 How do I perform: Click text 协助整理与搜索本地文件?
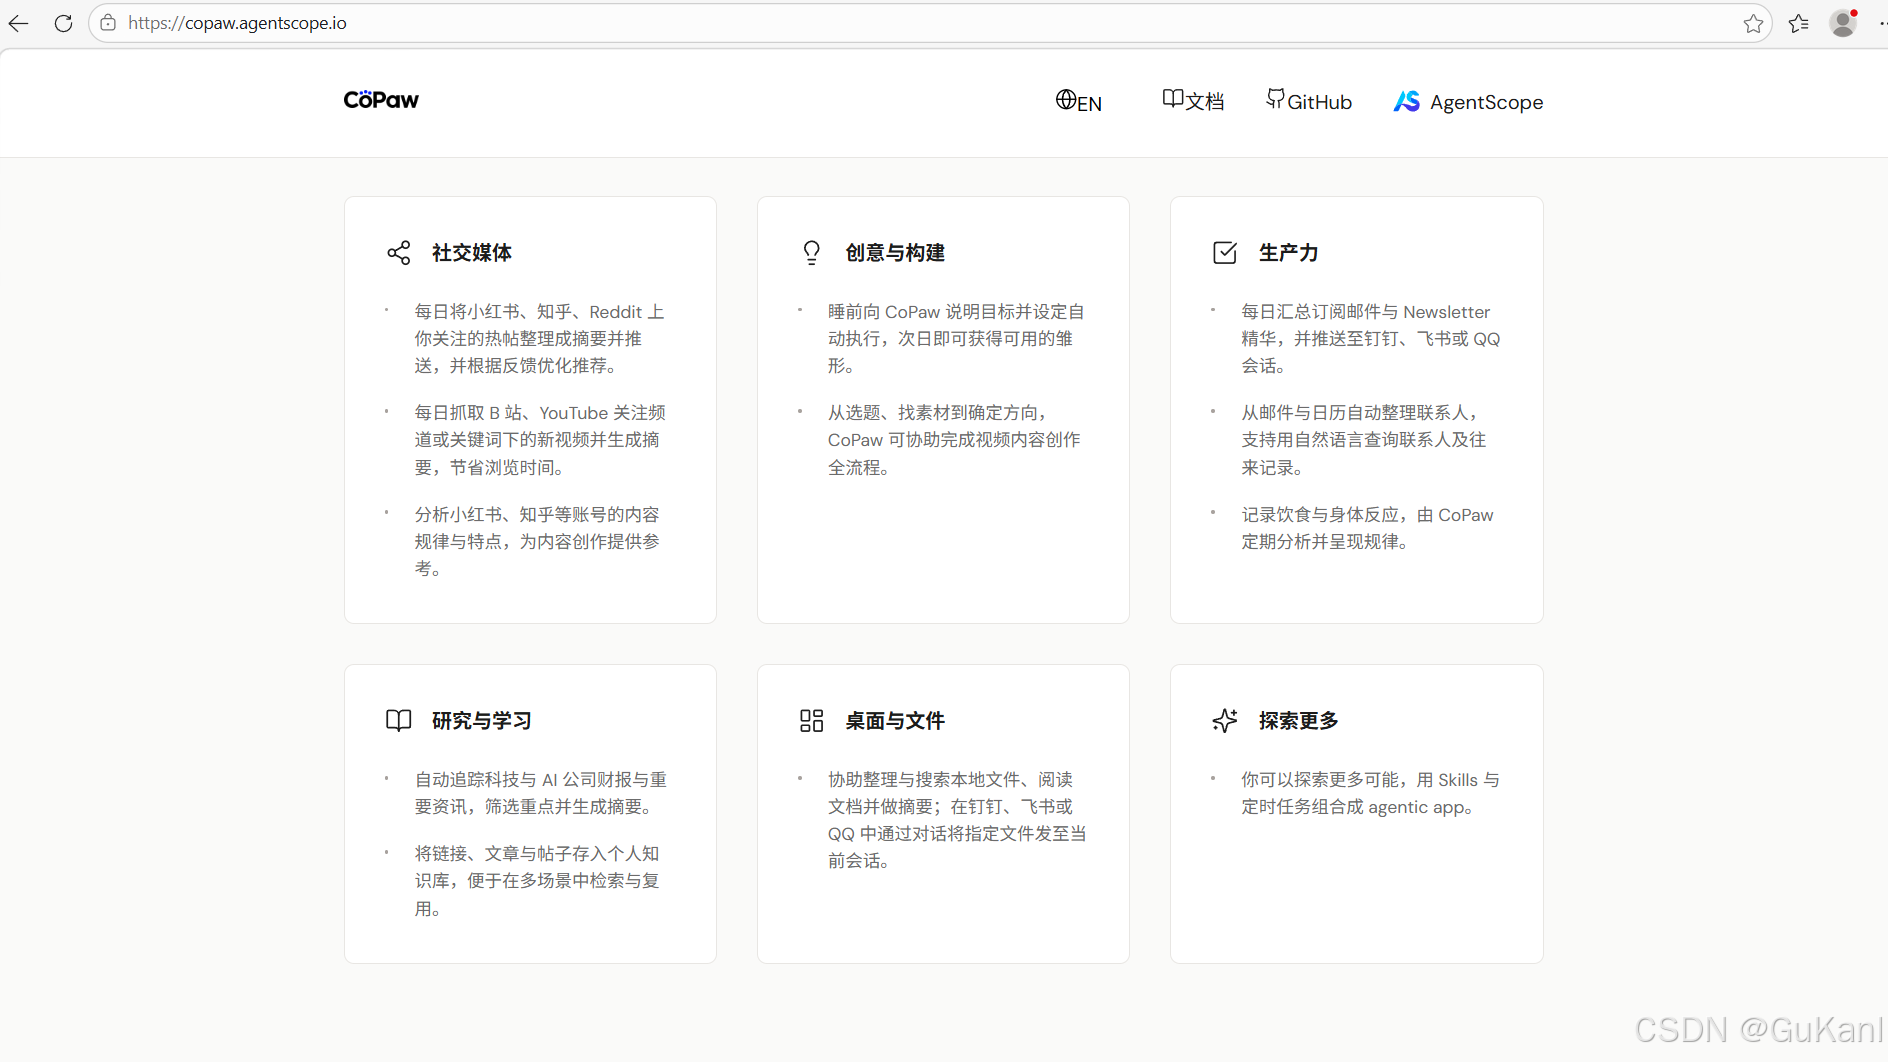point(957,820)
